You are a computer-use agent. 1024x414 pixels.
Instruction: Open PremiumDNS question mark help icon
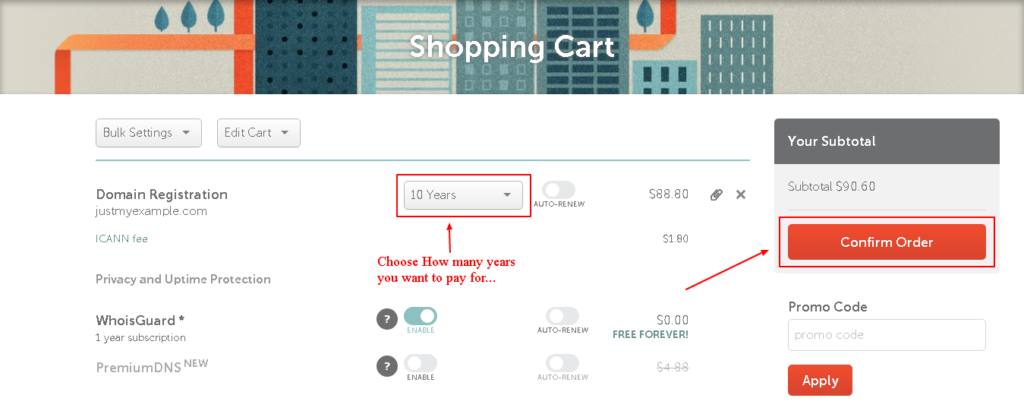click(x=387, y=366)
